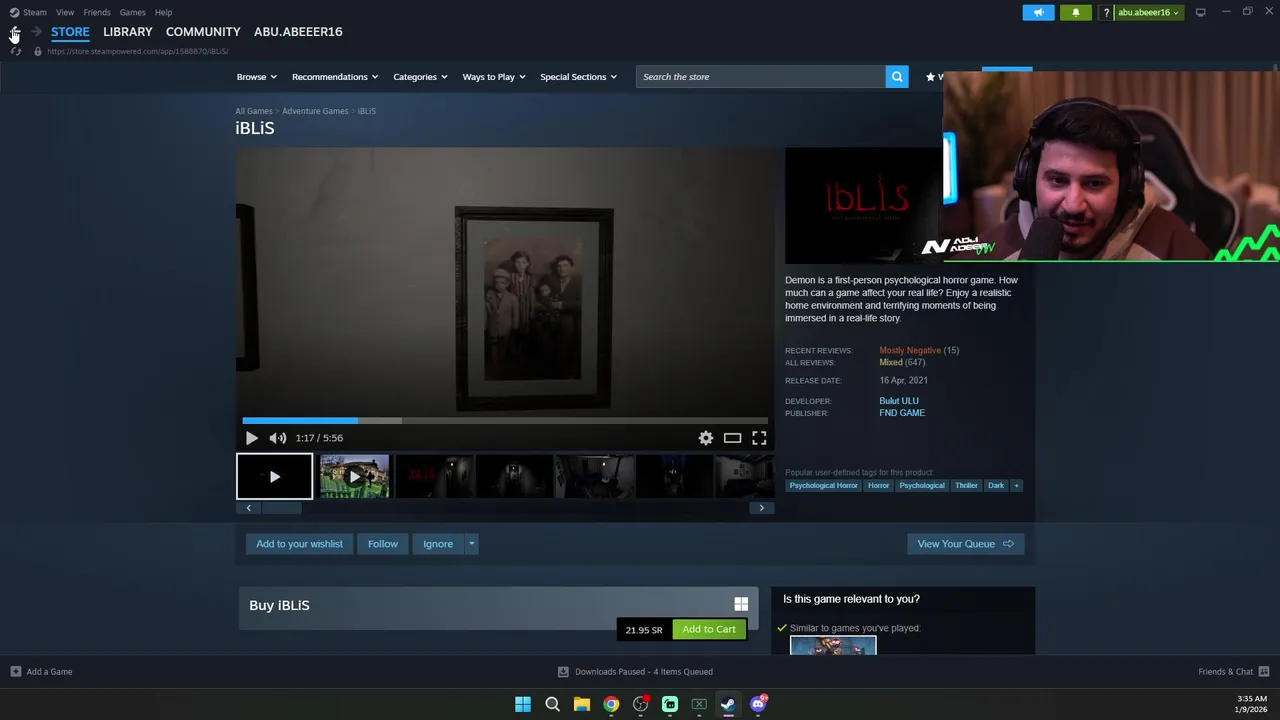Click the store search magnifier button
Viewport: 1280px width, 720px height.
[897, 77]
